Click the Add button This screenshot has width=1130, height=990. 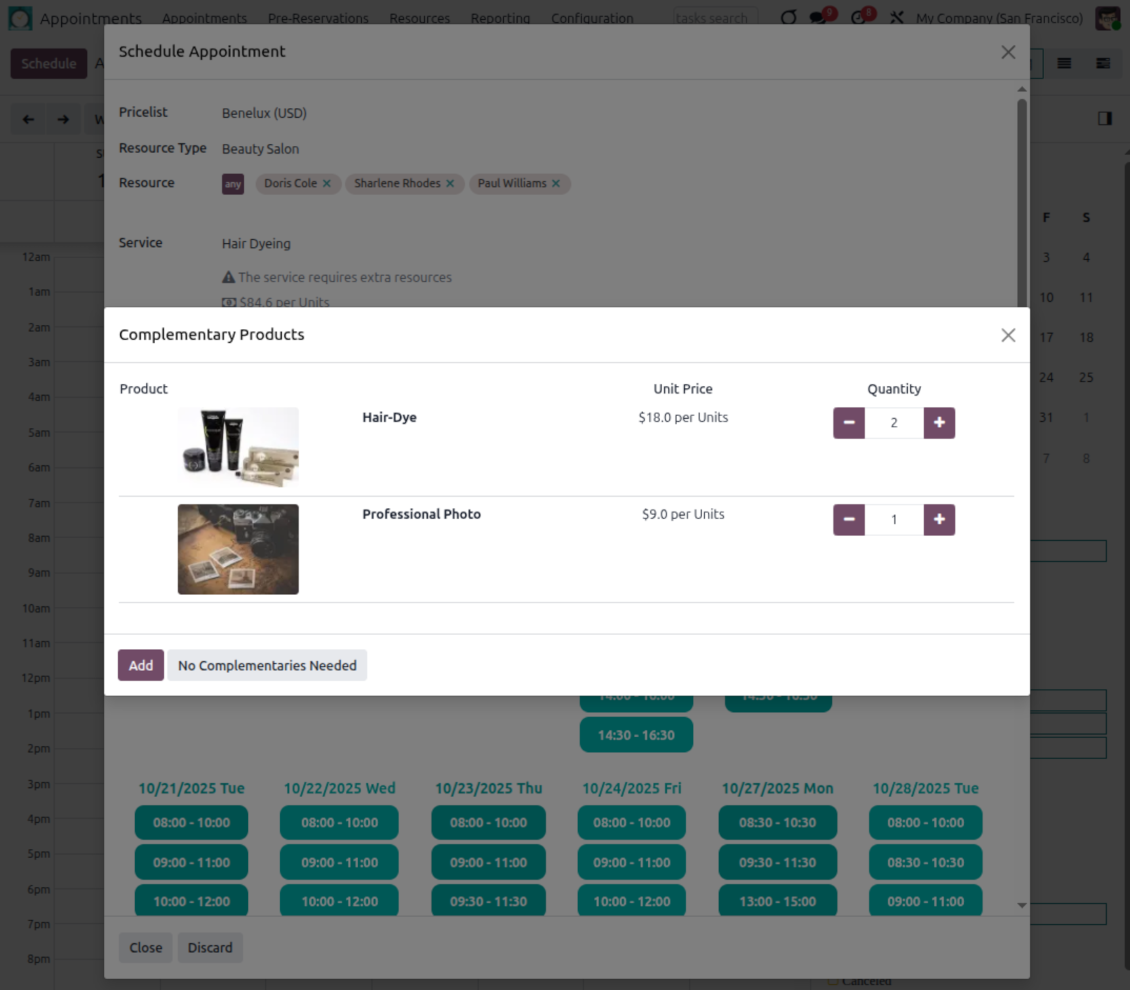click(141, 665)
